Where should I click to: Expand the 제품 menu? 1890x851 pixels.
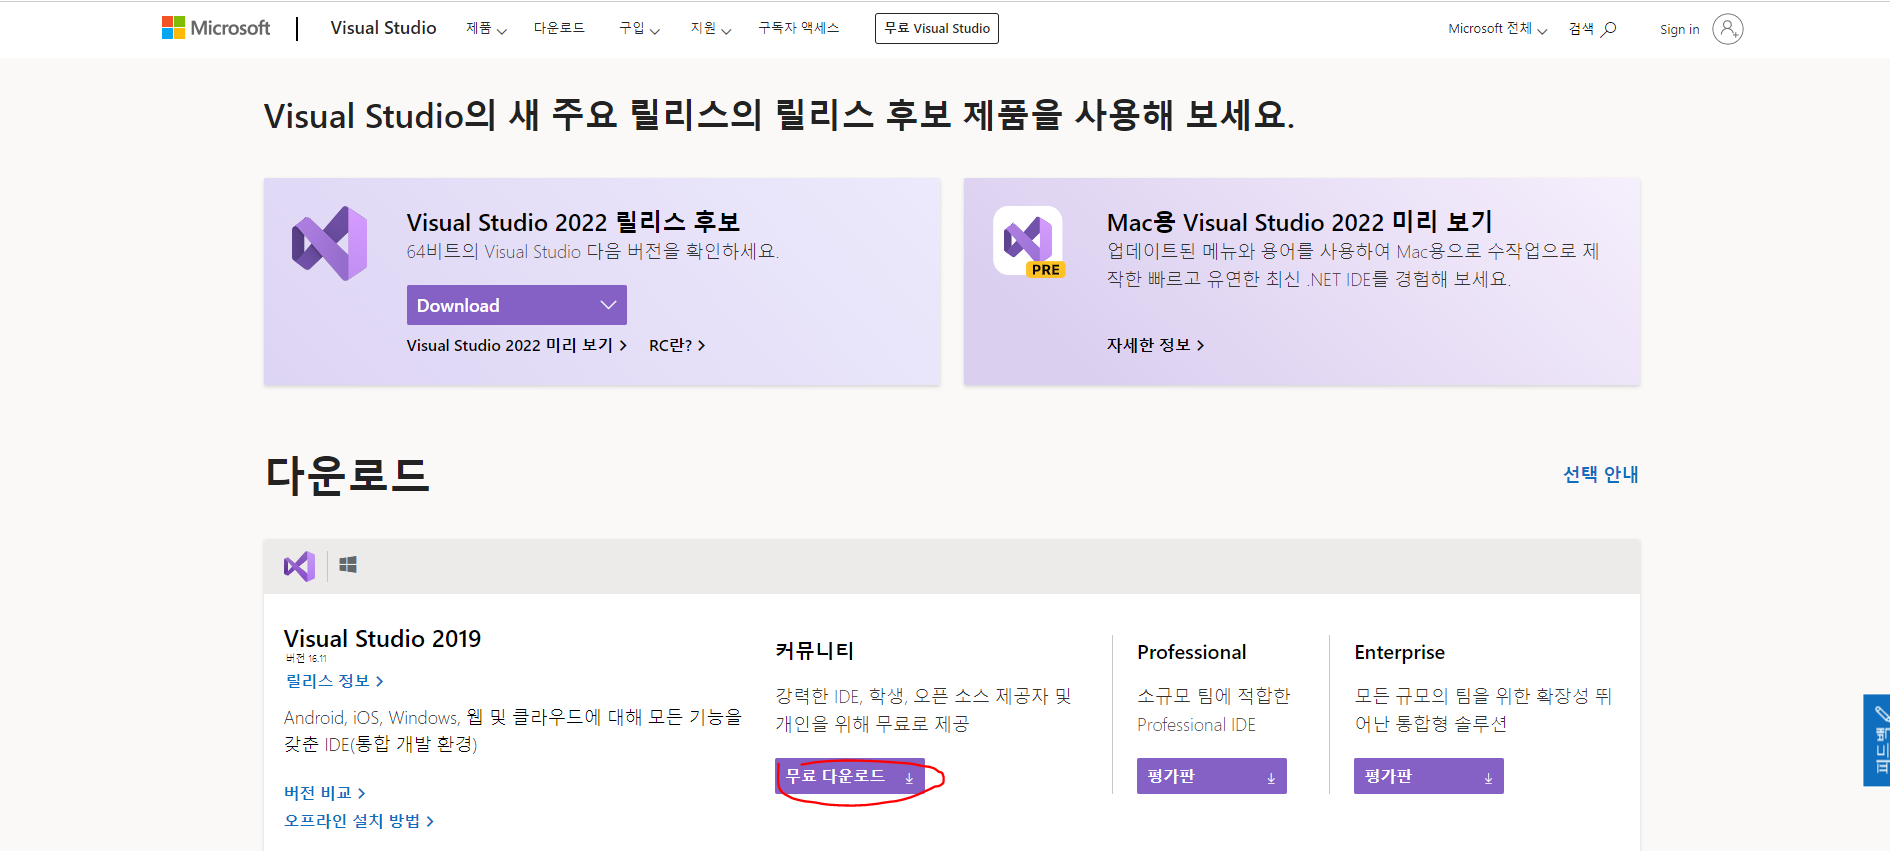pos(486,28)
